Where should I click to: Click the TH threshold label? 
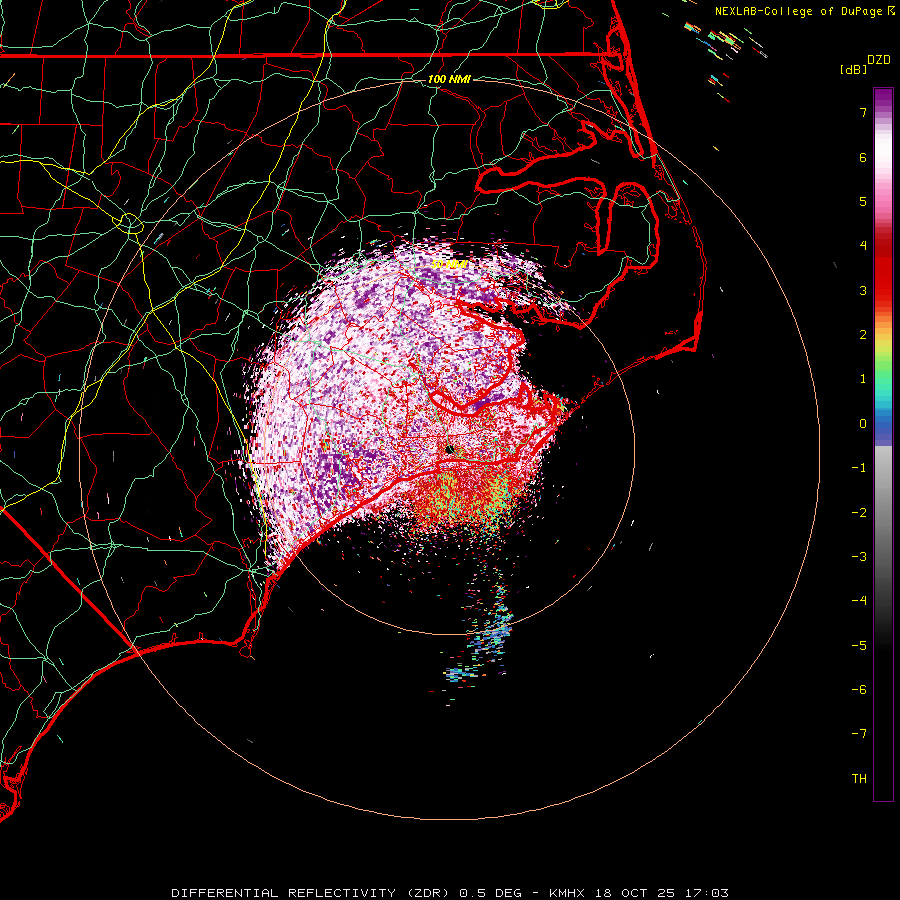(x=859, y=779)
